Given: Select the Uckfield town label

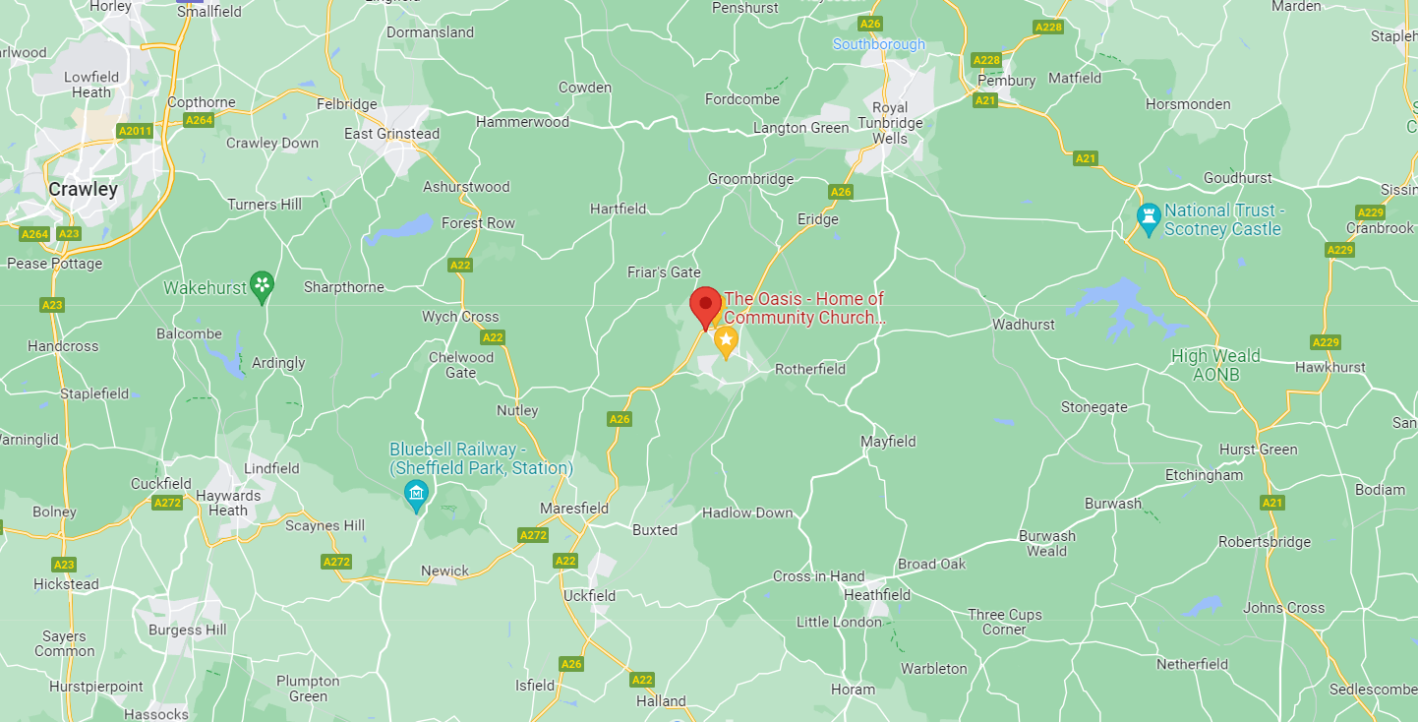Looking at the screenshot, I should click(x=589, y=596).
